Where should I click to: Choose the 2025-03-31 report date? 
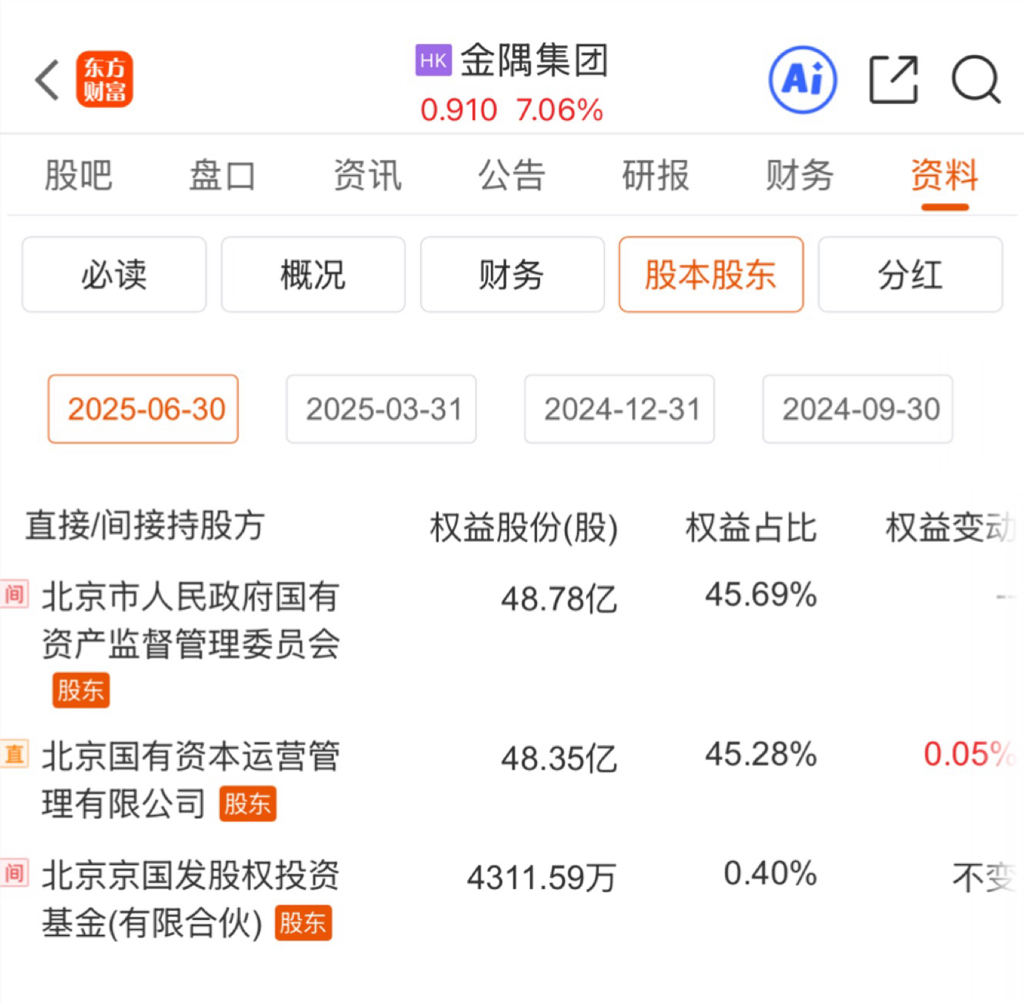point(381,409)
